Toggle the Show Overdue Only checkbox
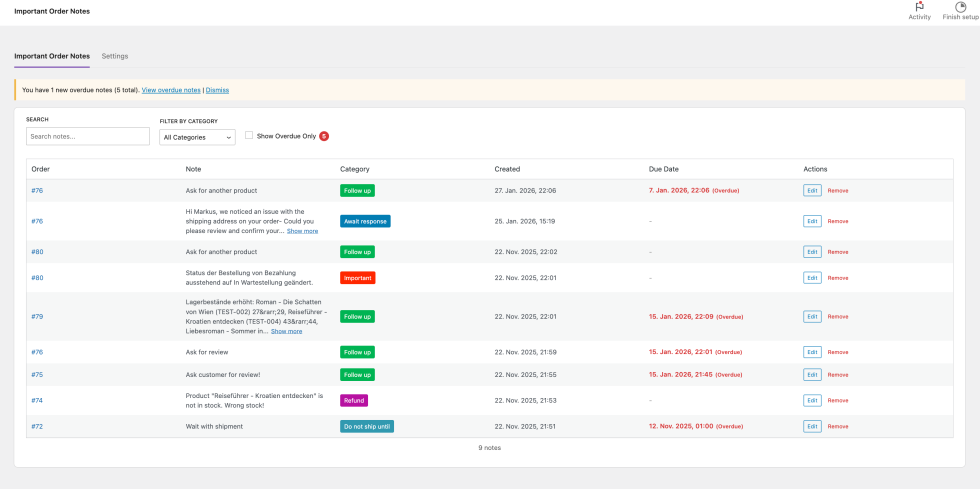980x489 pixels. click(249, 135)
